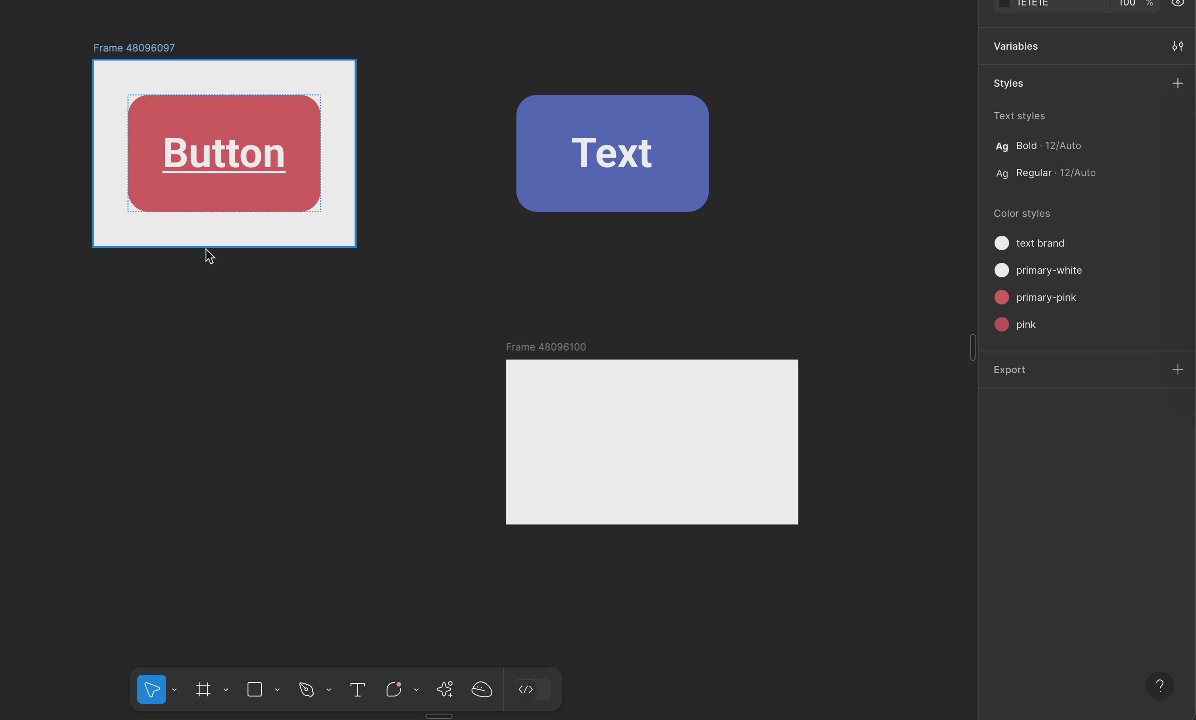Viewport: 1196px width, 720px height.
Task: Toggle the fill visibility eye icon
Action: coord(1178,3)
